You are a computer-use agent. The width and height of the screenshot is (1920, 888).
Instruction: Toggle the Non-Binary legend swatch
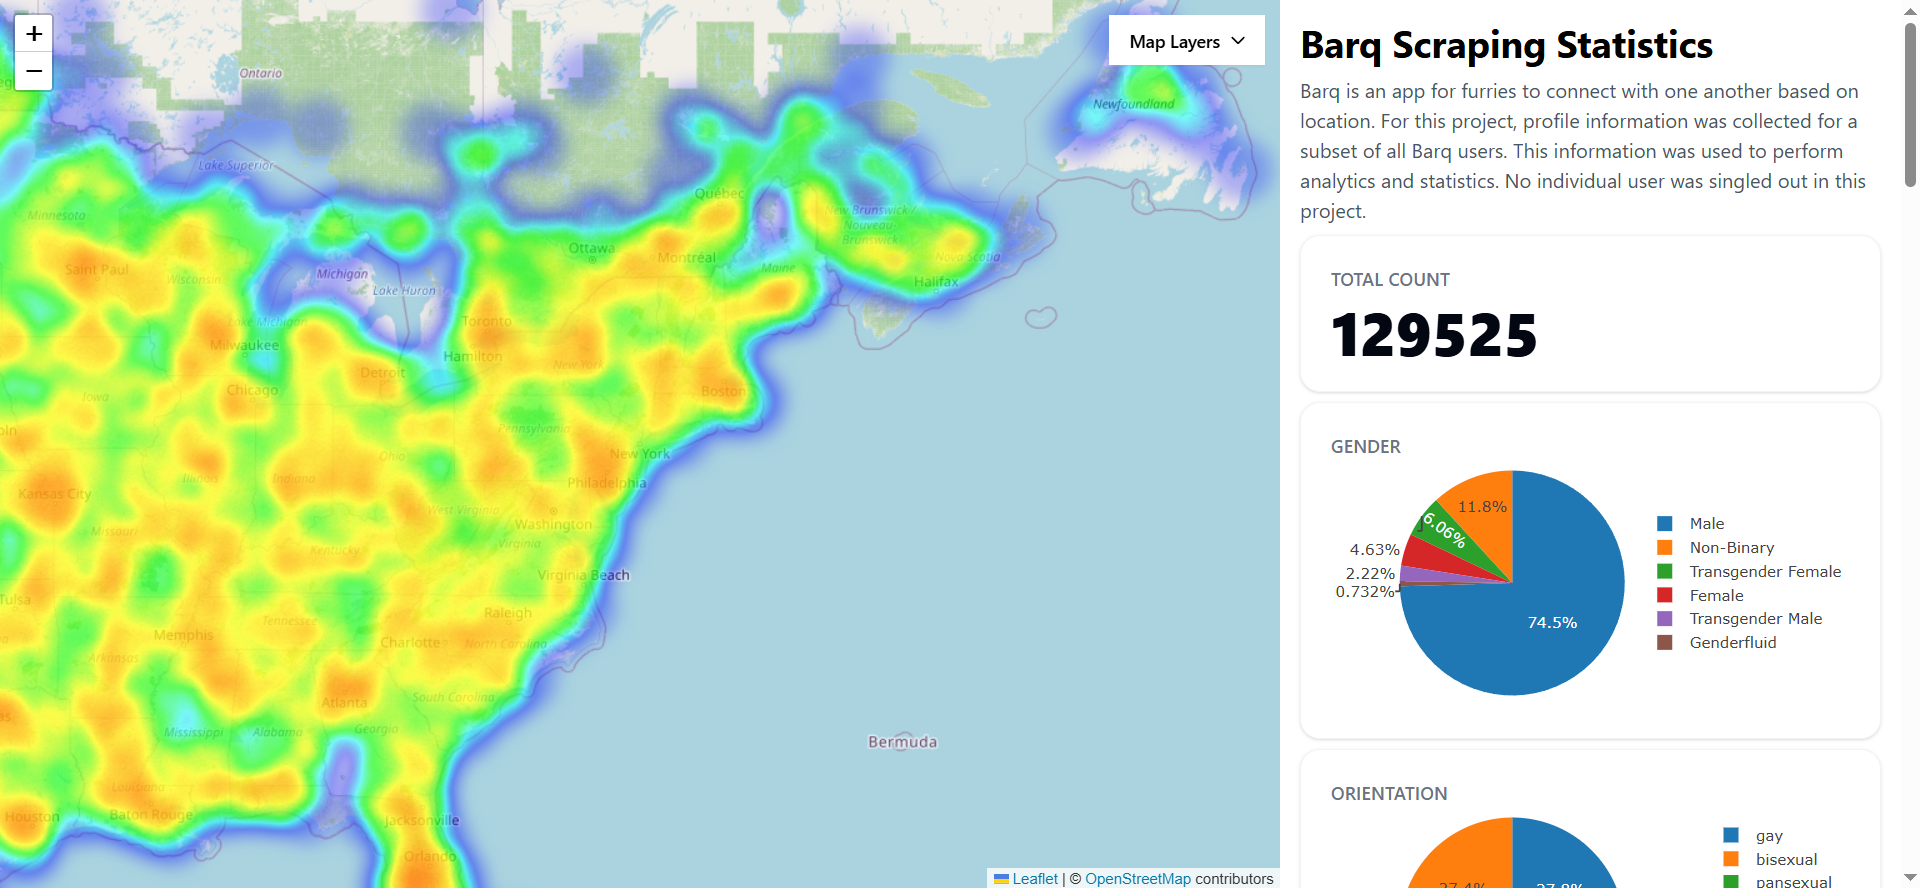coord(1665,547)
